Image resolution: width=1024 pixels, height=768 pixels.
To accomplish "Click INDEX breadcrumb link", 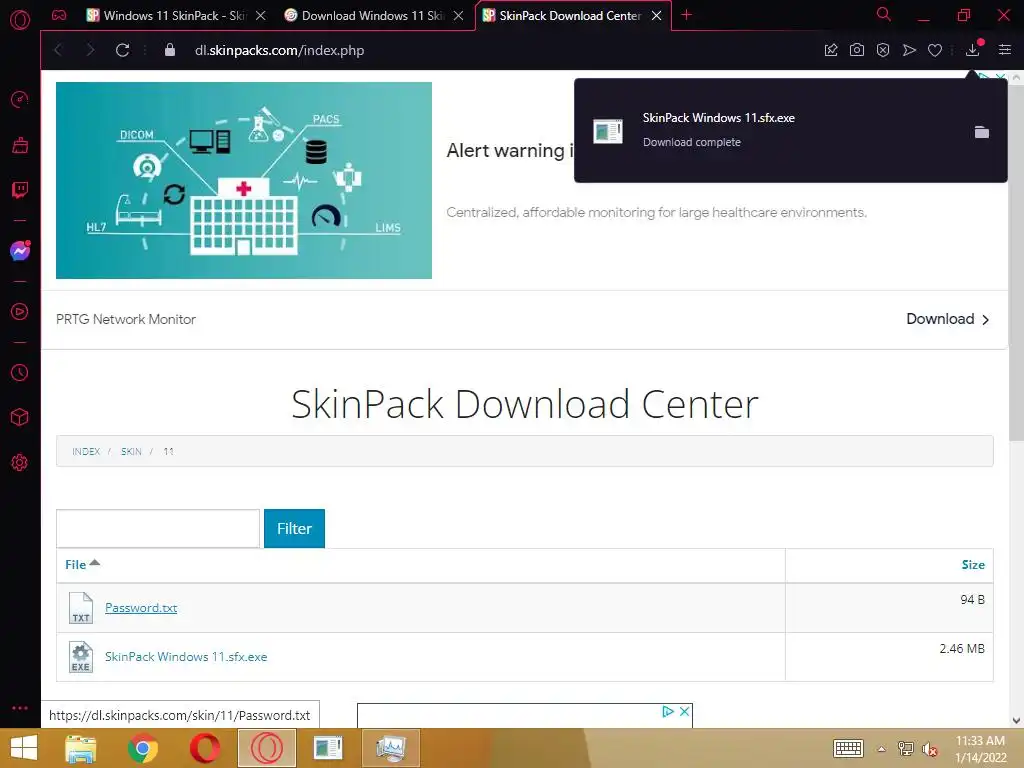I will pyautogui.click(x=86, y=451).
